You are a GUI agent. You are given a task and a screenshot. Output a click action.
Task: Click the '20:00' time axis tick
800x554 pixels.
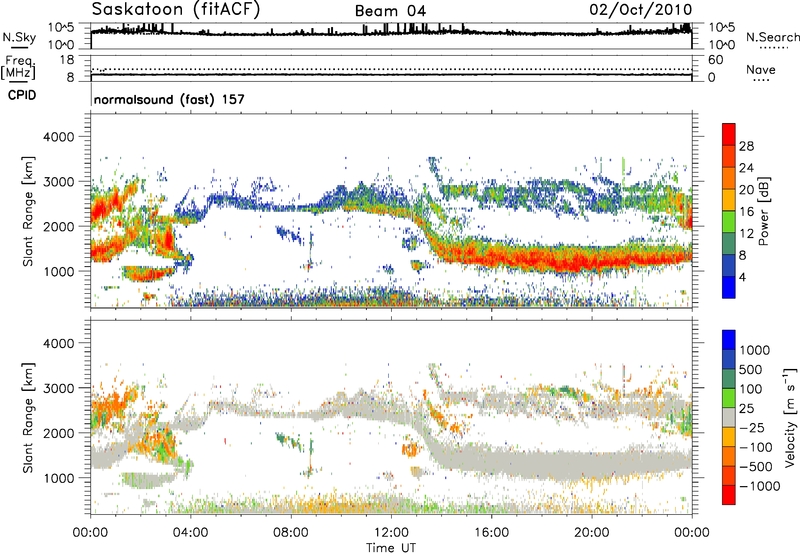coord(592,533)
